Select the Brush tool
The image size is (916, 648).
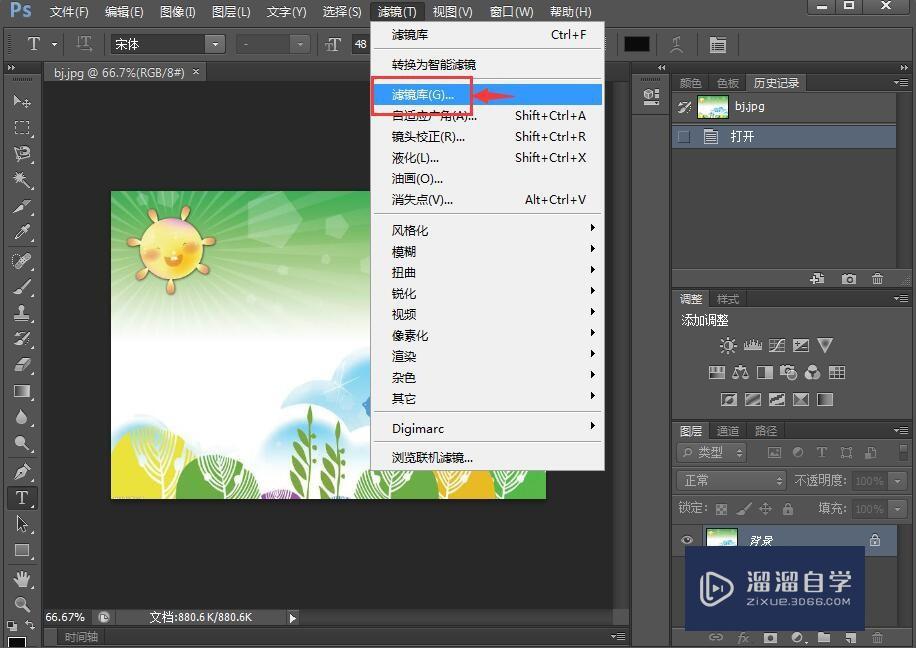pyautogui.click(x=21, y=286)
